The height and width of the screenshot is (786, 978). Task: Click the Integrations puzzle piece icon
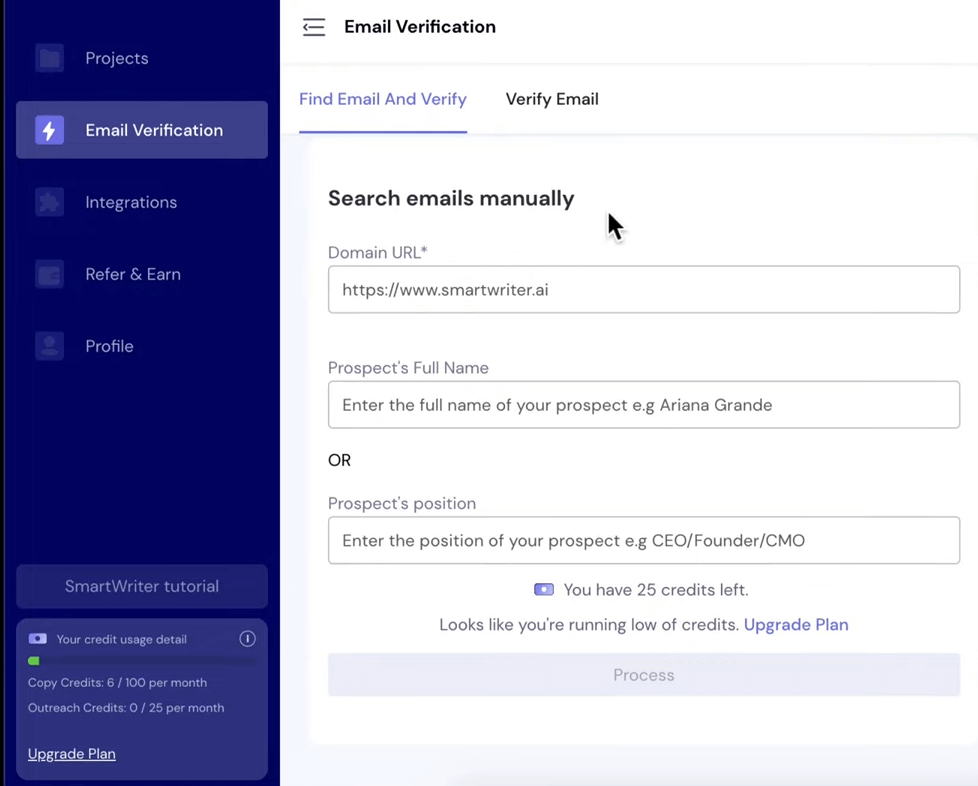tap(49, 202)
